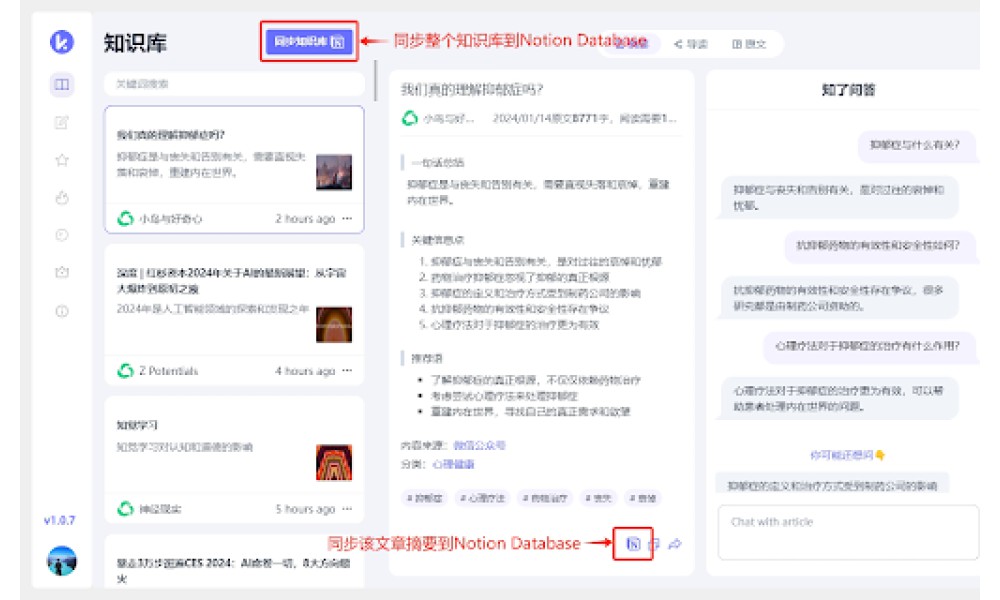Click the 知了问答 panel header

(x=848, y=90)
